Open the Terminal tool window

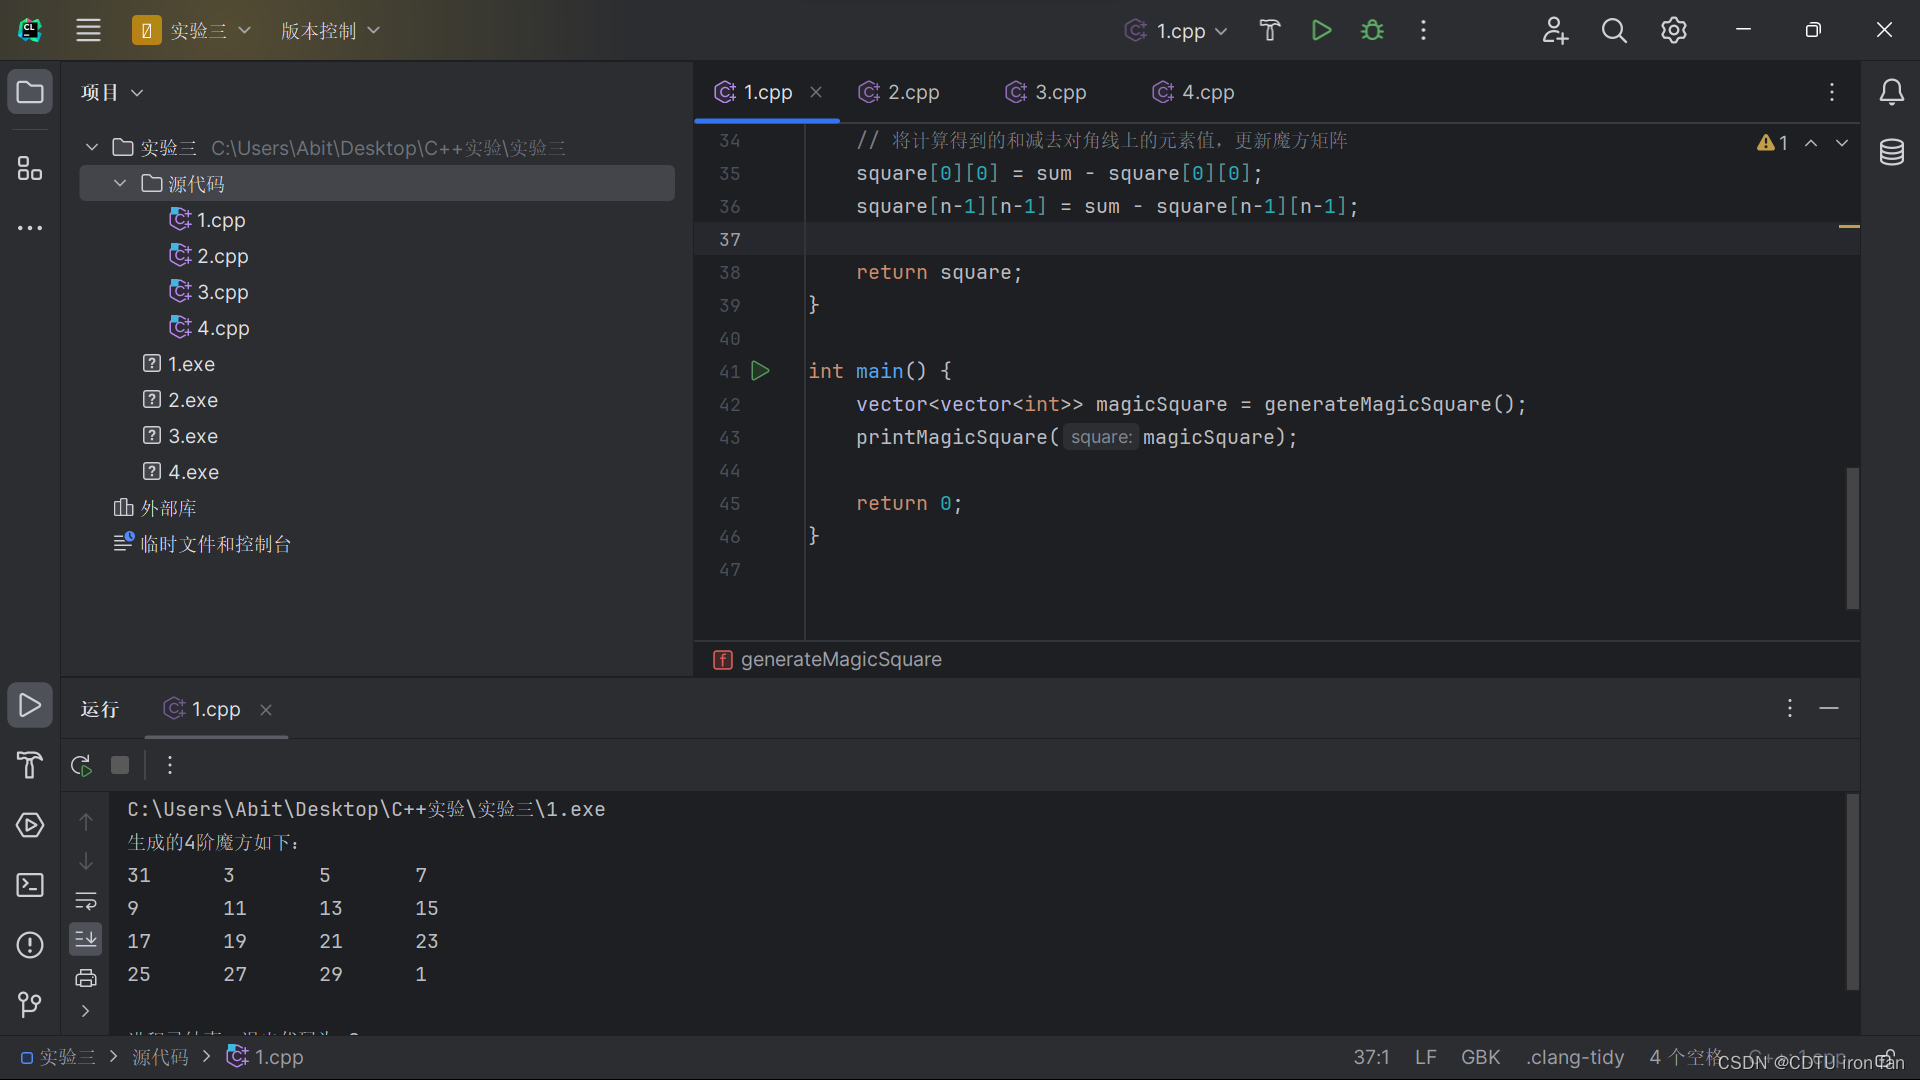click(x=30, y=885)
